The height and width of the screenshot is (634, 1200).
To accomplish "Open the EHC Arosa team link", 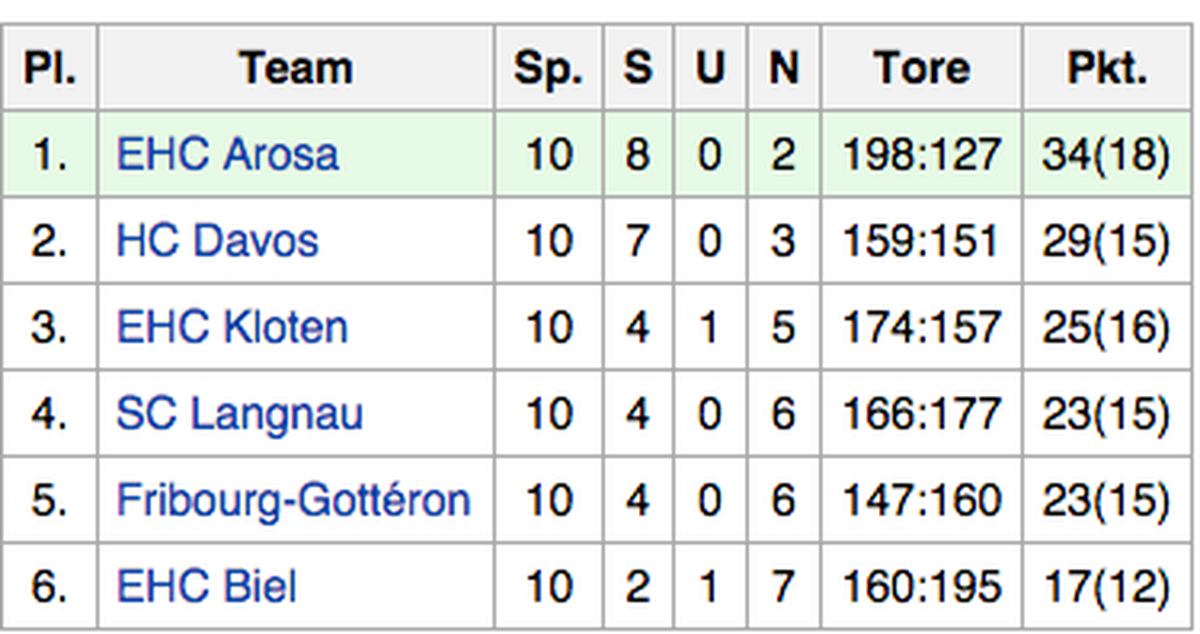I will [227, 154].
